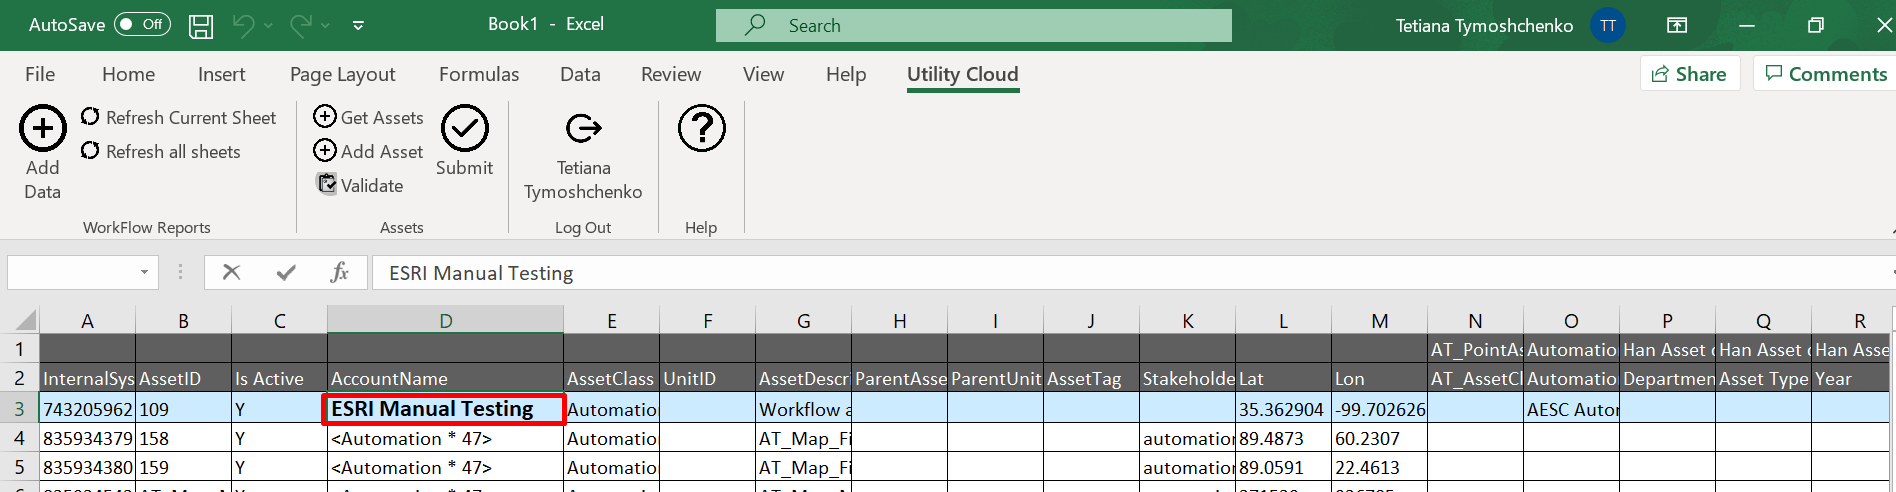Open the Undo history dropdown arrow
The width and height of the screenshot is (1896, 492).
pos(268,26)
